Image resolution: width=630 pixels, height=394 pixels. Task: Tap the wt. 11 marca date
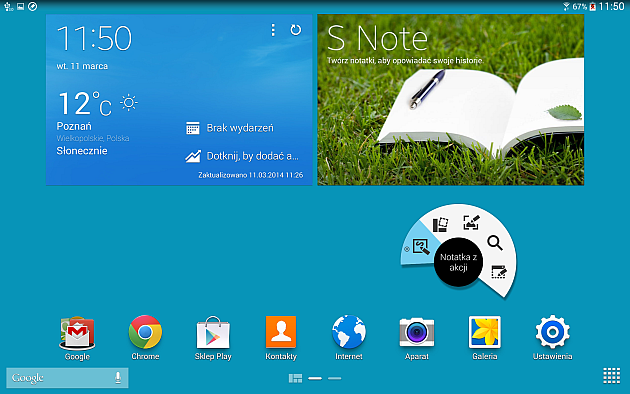pos(82,66)
